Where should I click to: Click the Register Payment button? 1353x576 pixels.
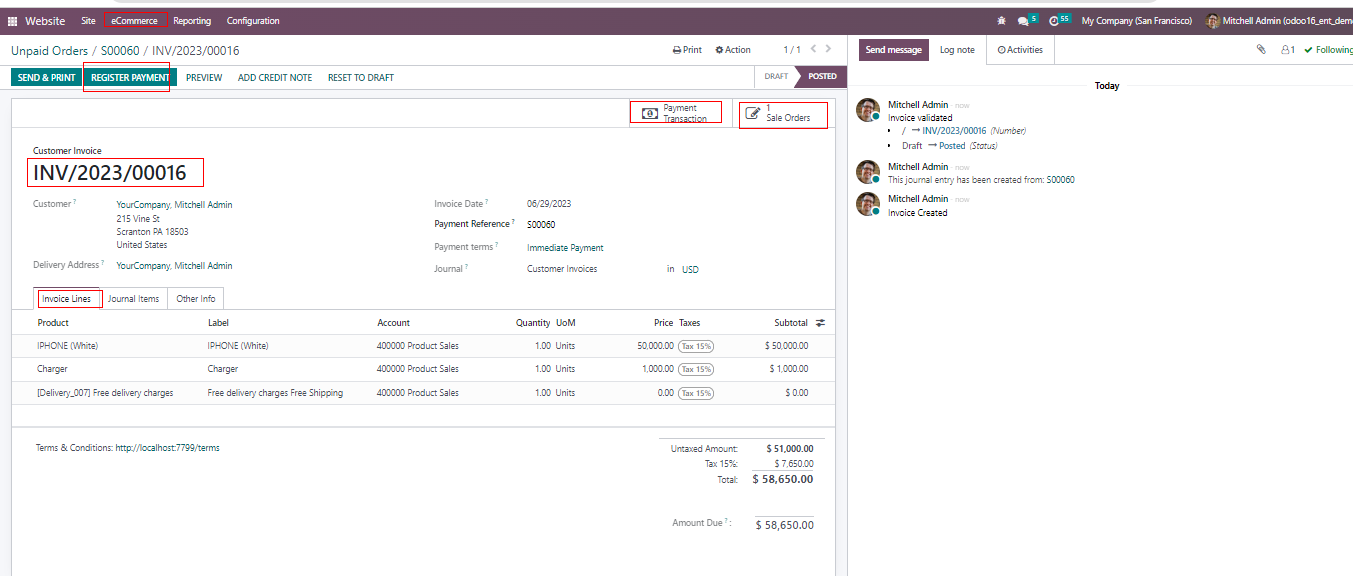coord(130,78)
